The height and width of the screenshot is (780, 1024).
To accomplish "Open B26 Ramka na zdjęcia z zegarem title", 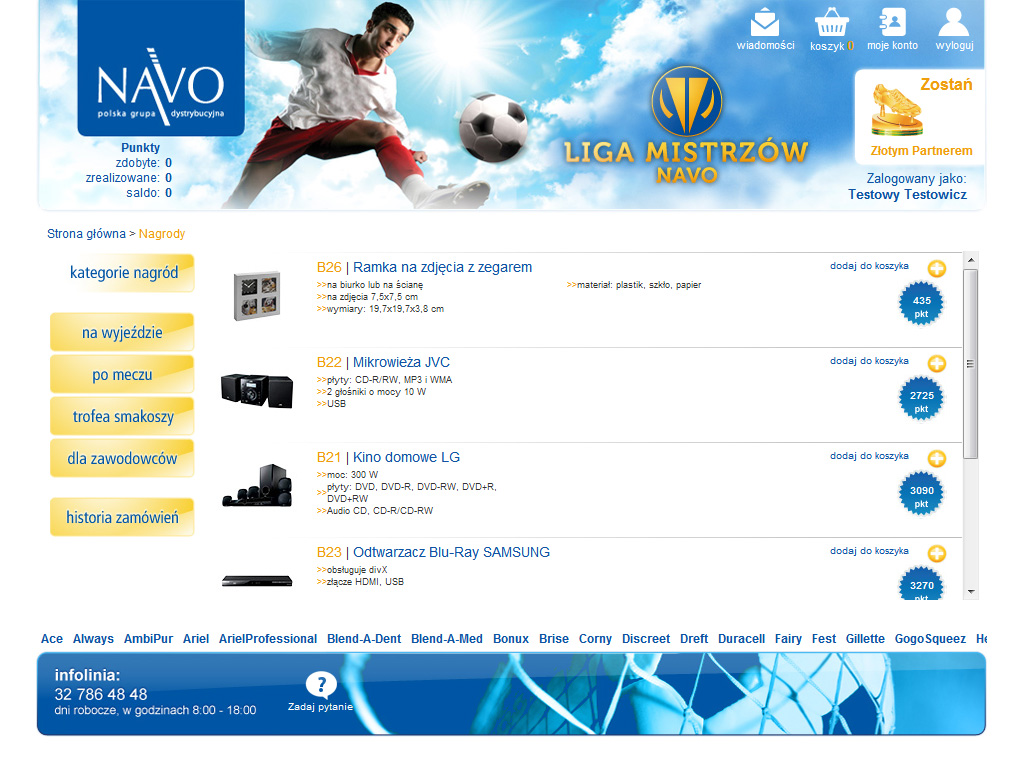I will (x=424, y=267).
